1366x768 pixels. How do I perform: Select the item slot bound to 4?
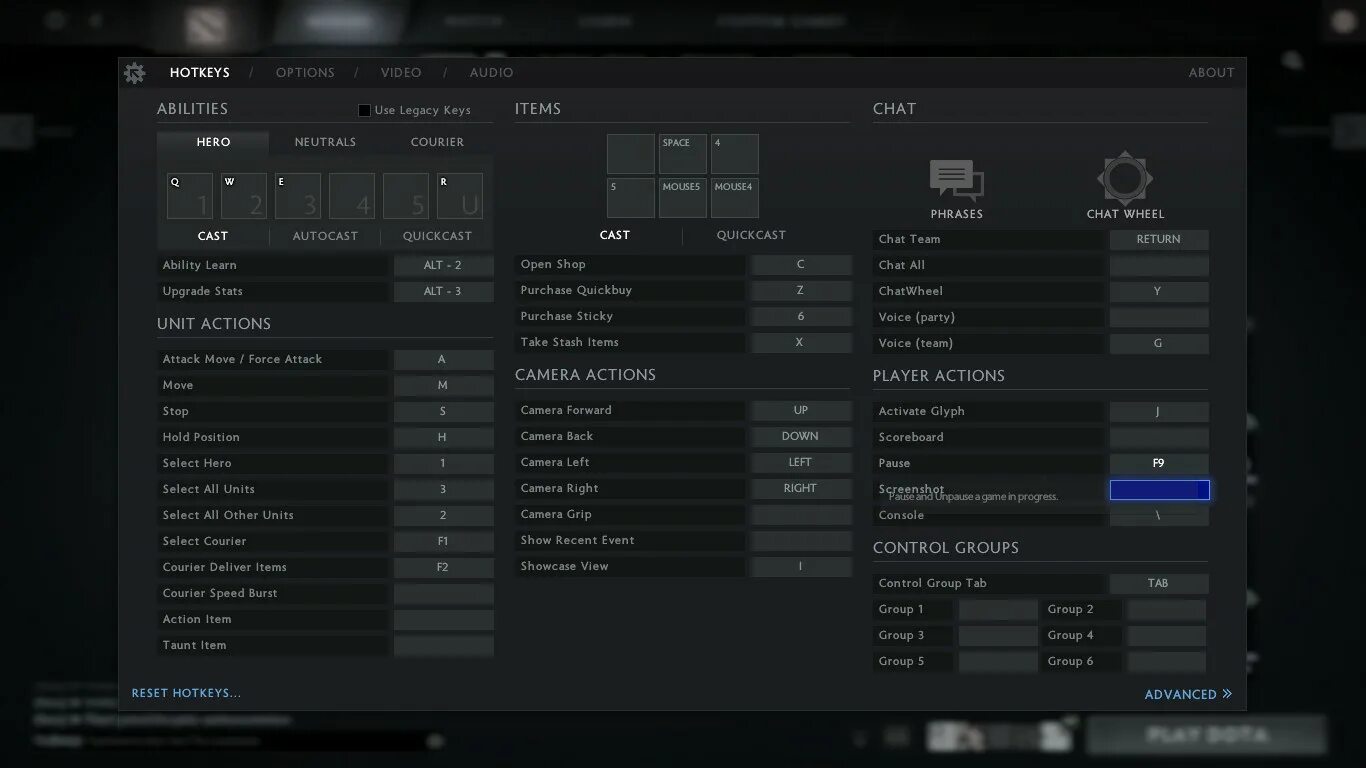[x=735, y=154]
